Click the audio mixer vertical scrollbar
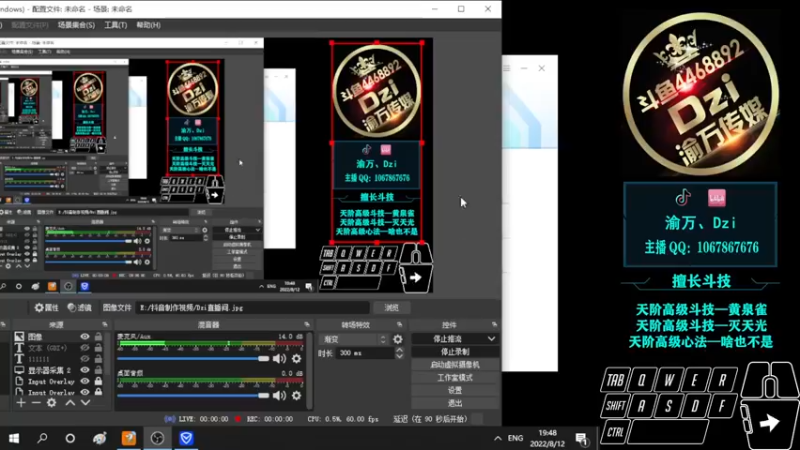Image resolution: width=800 pixels, height=450 pixels. (309, 370)
